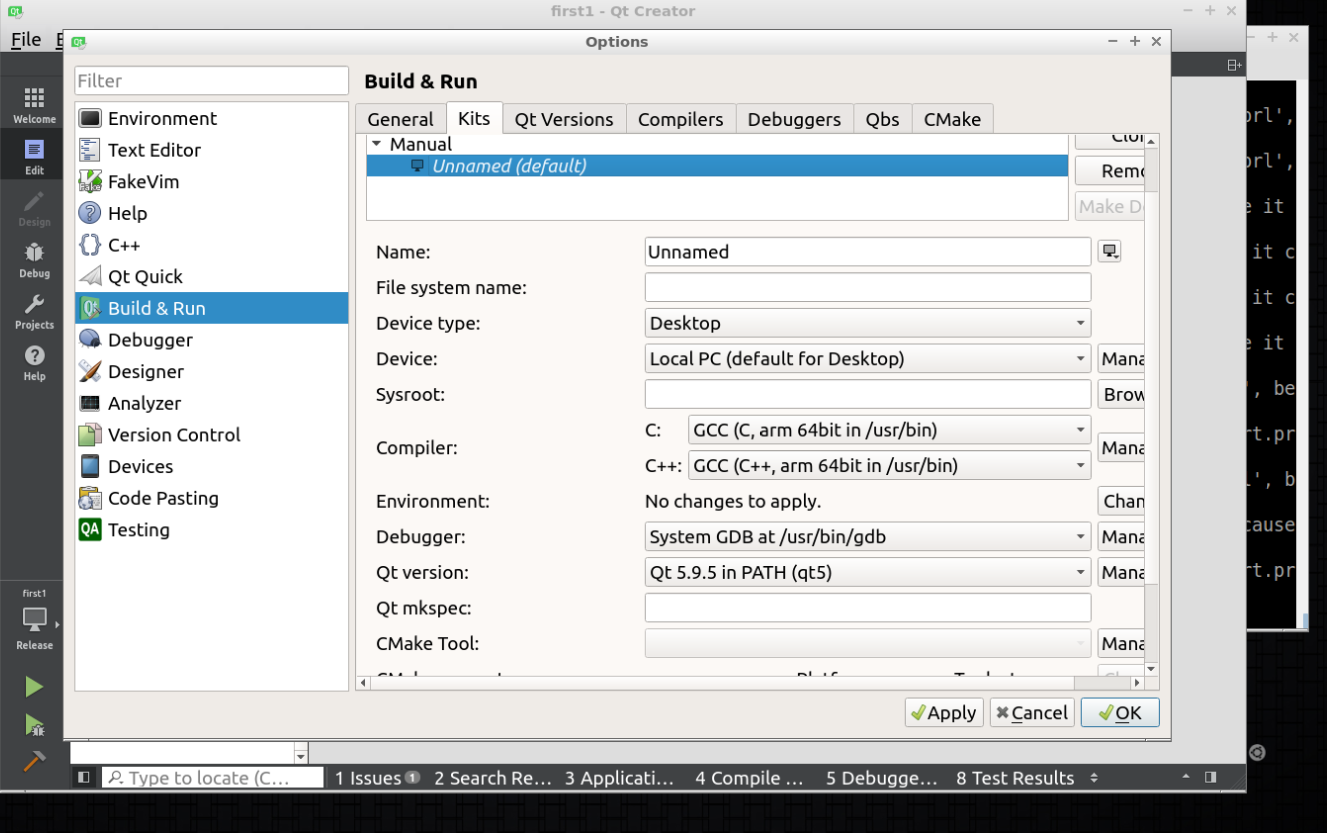This screenshot has width=1327, height=833.
Task: Select Debugger options category
Action: coord(212,340)
